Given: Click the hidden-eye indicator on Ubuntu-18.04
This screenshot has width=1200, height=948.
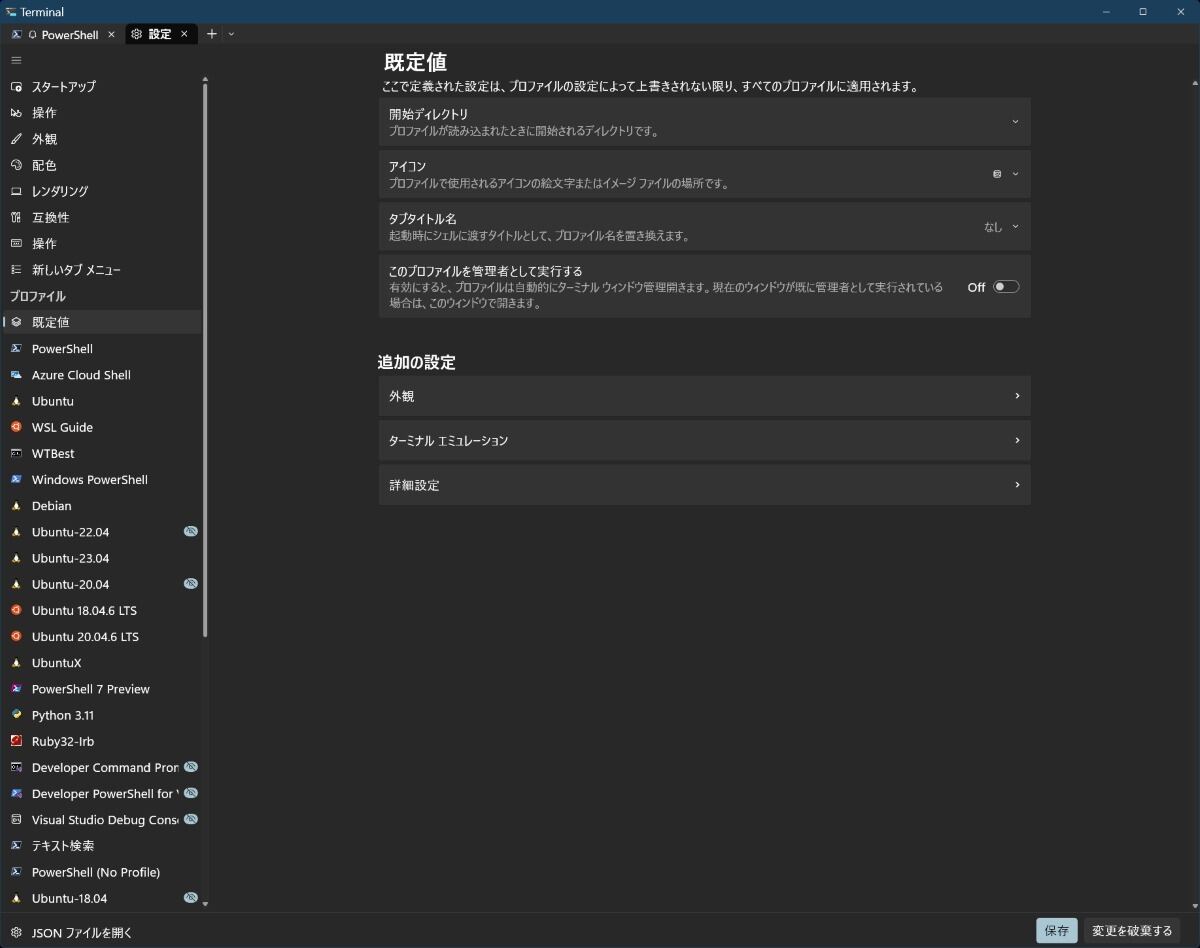Looking at the screenshot, I should [190, 898].
